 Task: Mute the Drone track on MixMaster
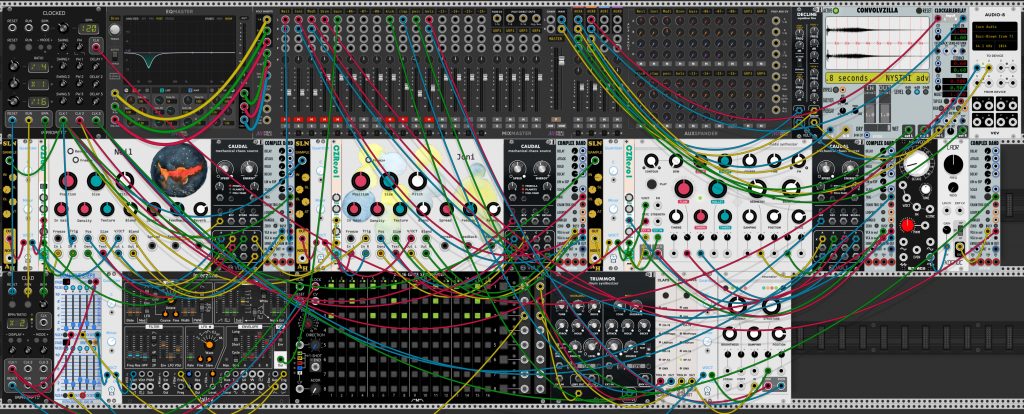(325, 120)
